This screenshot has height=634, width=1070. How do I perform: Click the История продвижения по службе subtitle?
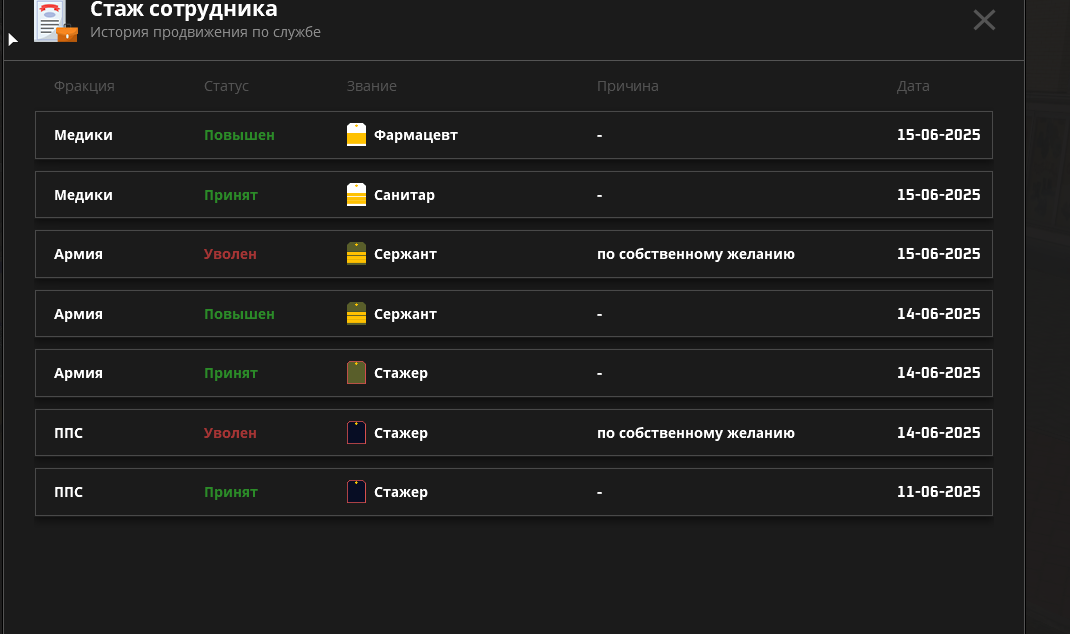[205, 32]
